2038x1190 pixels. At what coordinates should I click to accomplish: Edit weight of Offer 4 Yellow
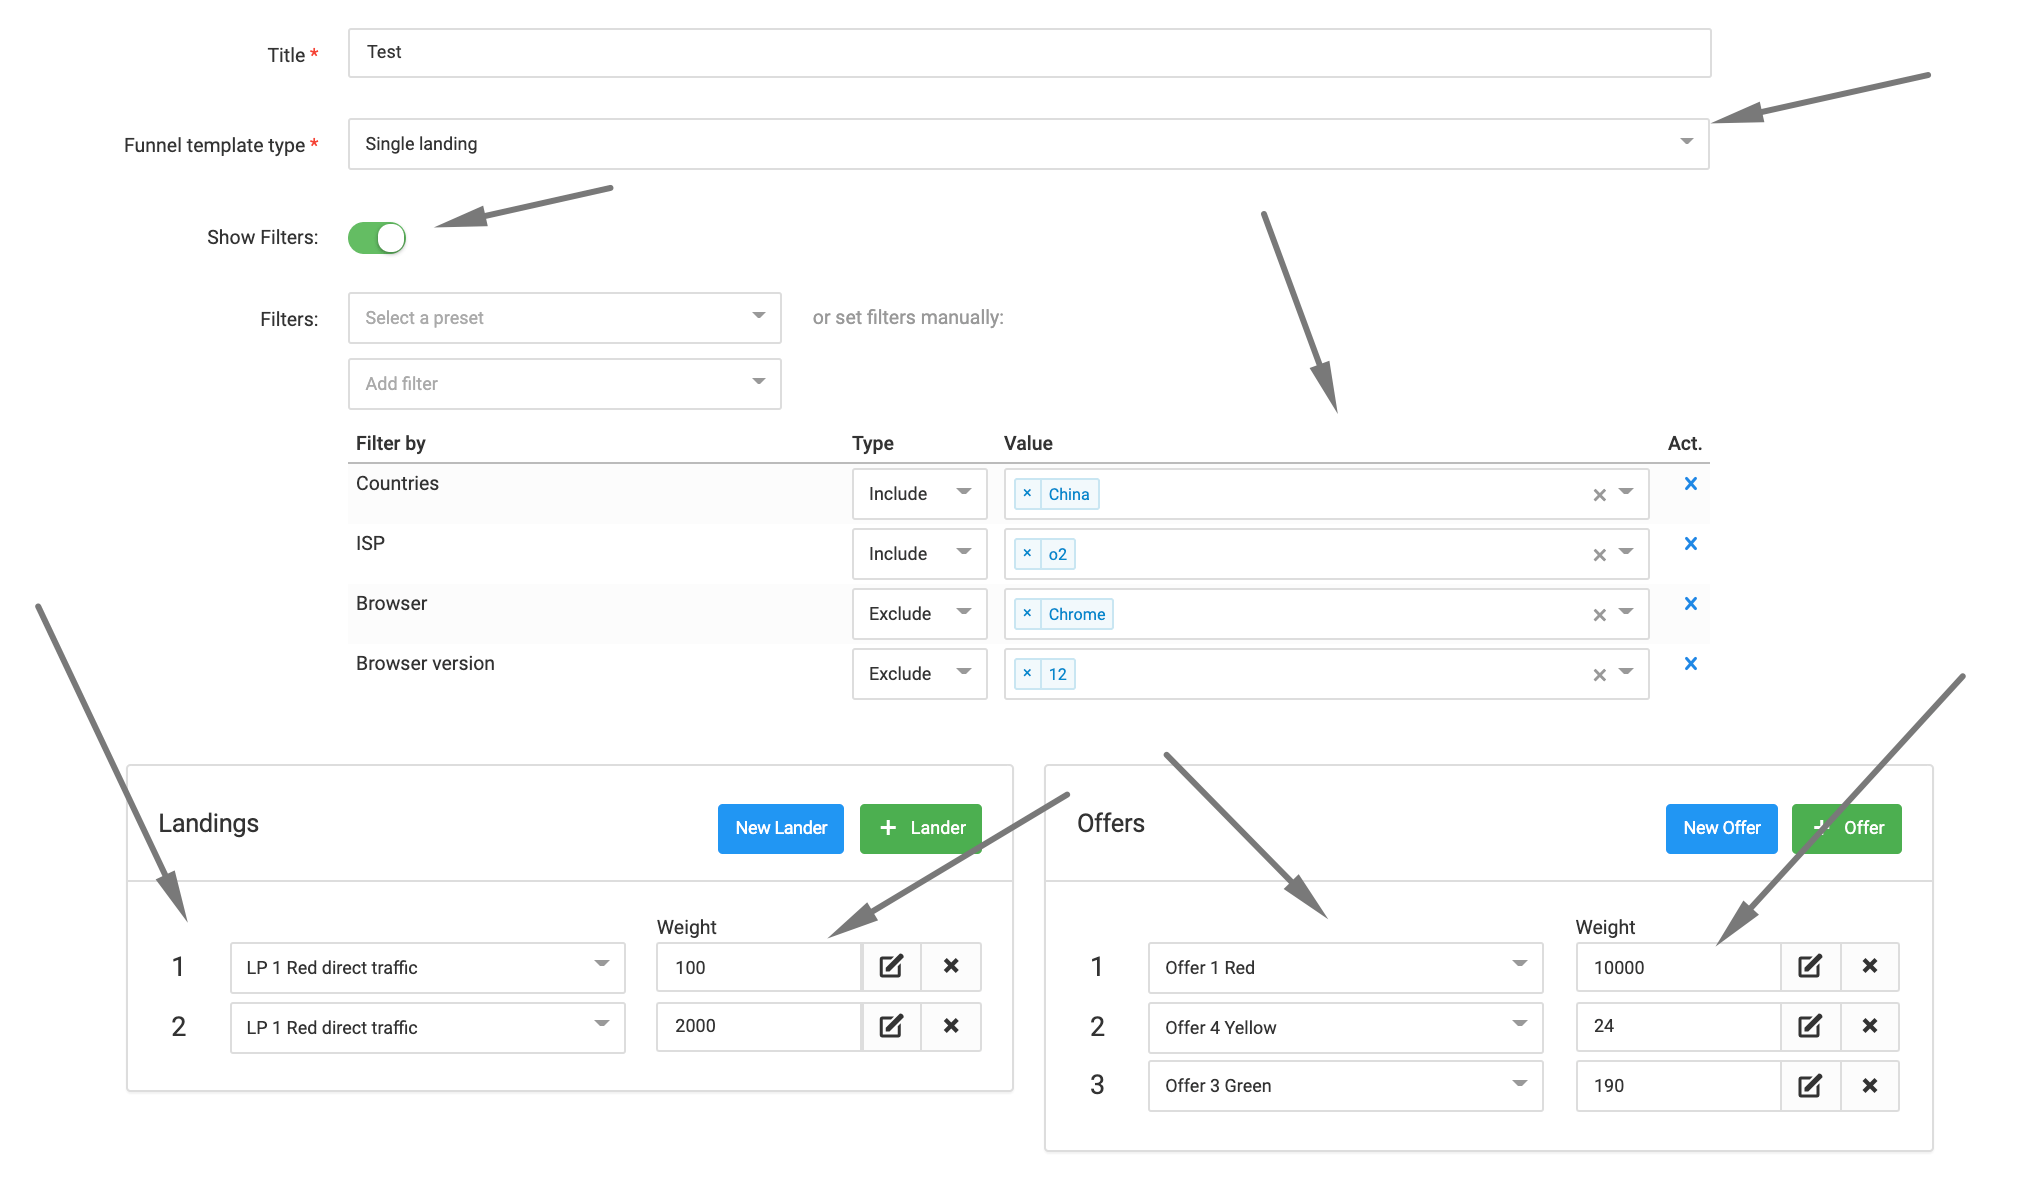[1809, 1026]
